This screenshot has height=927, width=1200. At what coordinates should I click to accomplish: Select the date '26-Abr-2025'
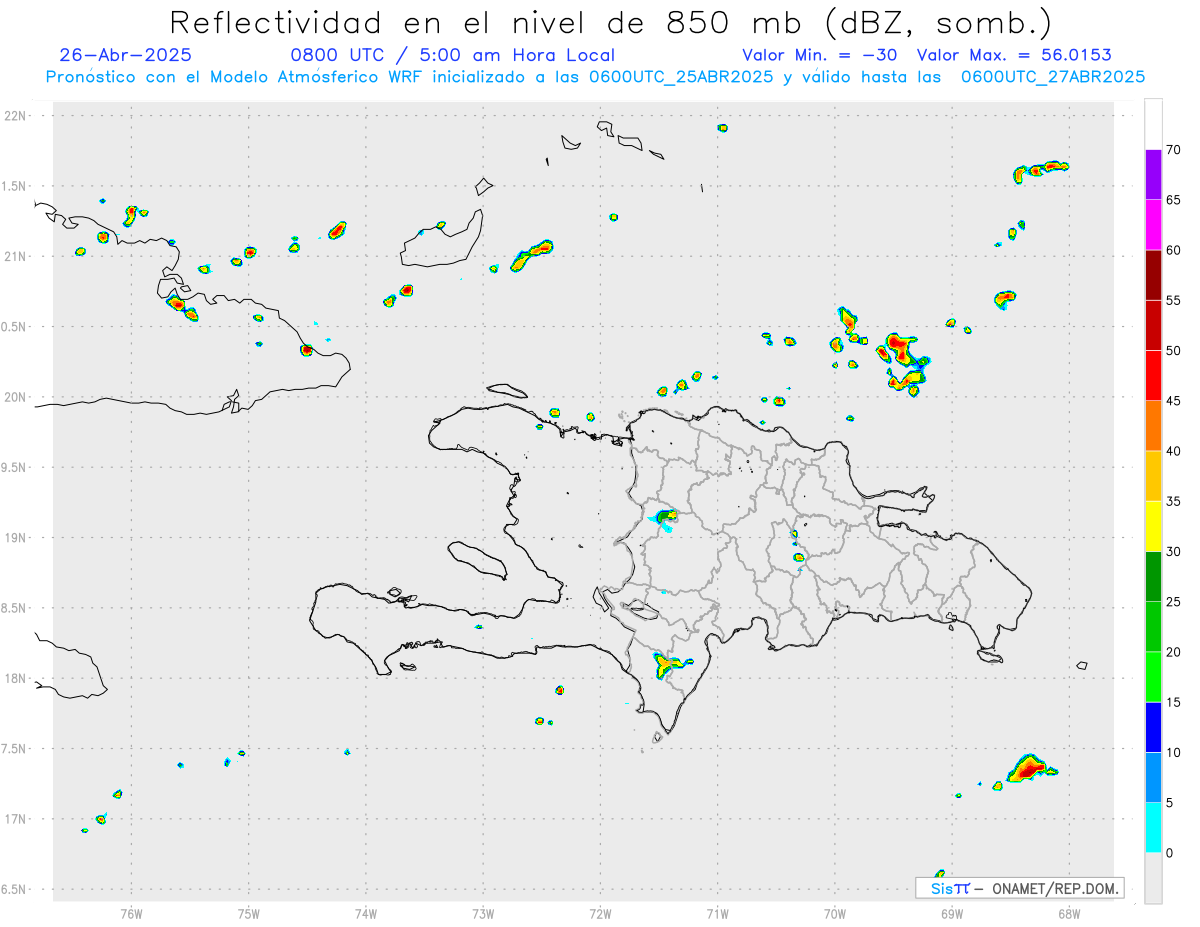125,55
